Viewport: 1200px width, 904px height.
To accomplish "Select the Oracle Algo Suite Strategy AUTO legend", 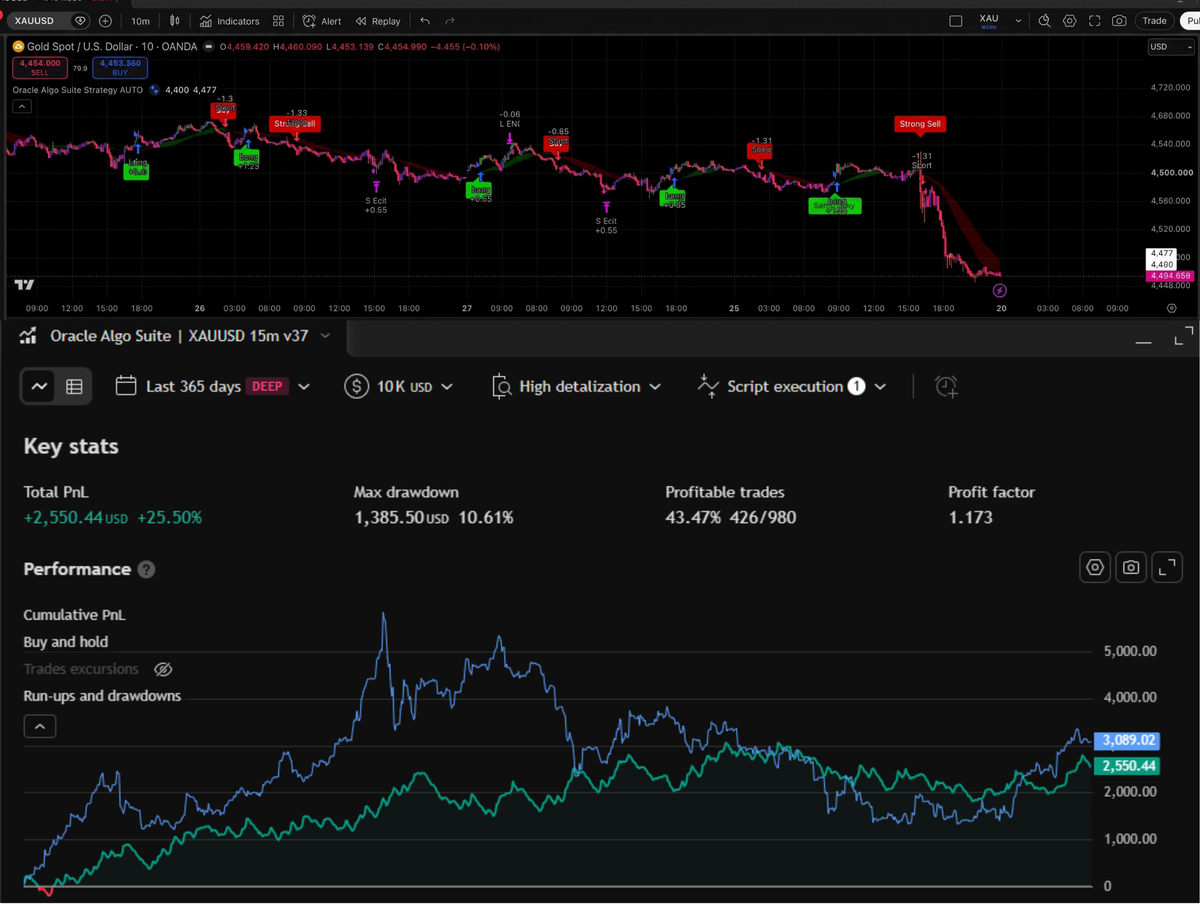I will pos(78,90).
